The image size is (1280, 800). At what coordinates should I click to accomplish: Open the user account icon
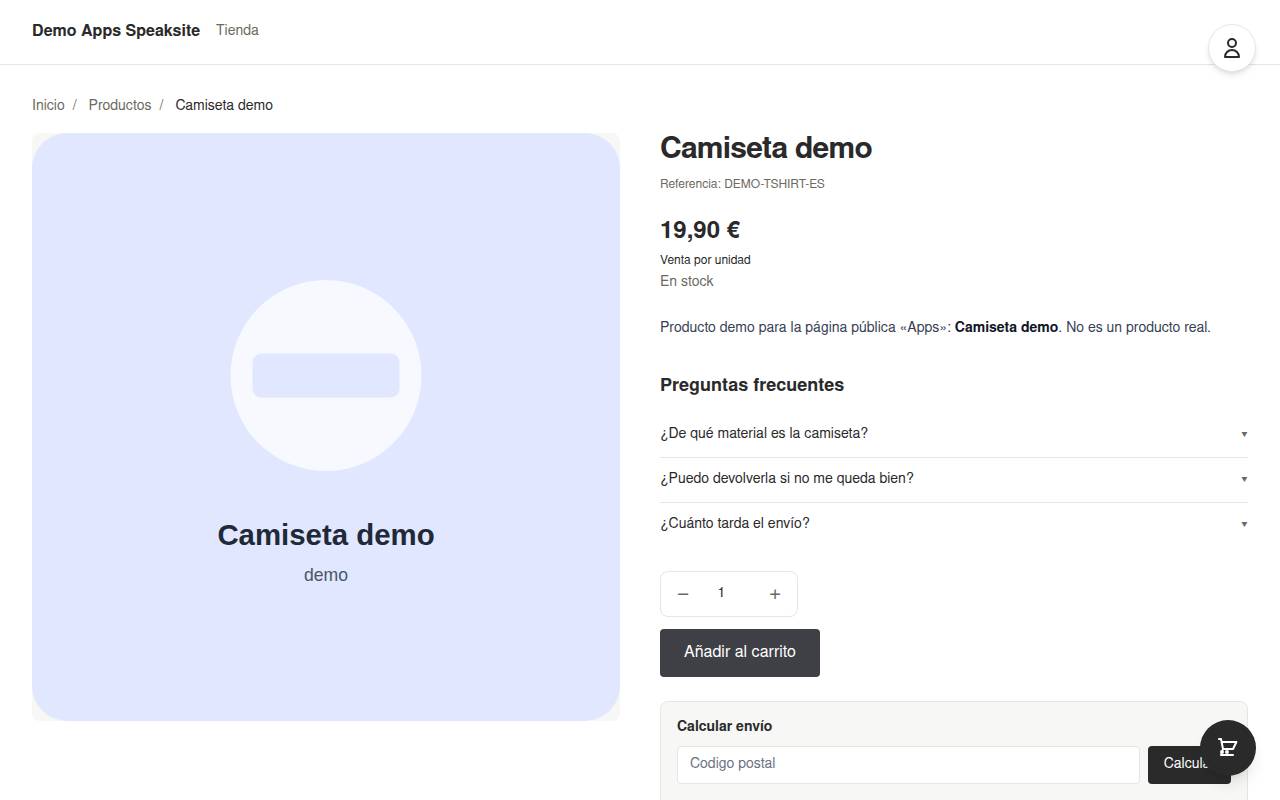(1232, 48)
